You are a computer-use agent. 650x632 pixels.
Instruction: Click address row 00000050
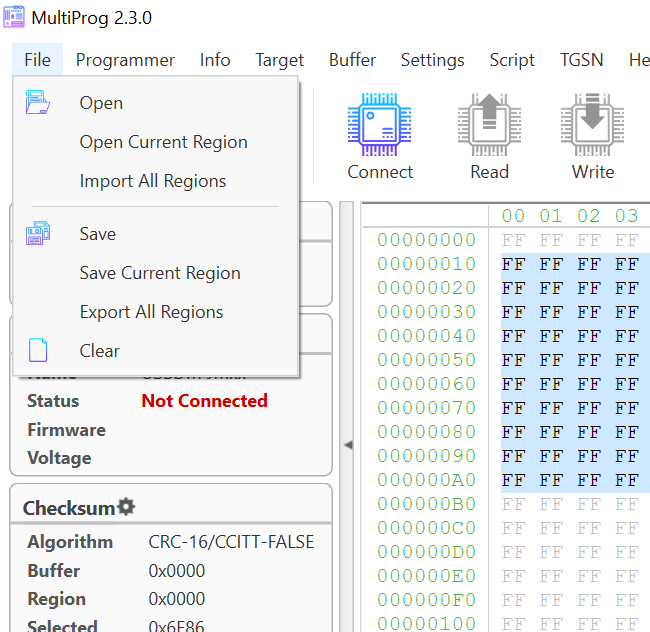pyautogui.click(x=426, y=360)
